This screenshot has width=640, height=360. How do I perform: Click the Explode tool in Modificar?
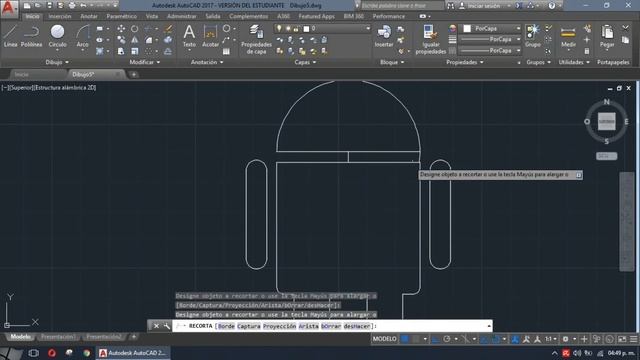tap(168, 40)
